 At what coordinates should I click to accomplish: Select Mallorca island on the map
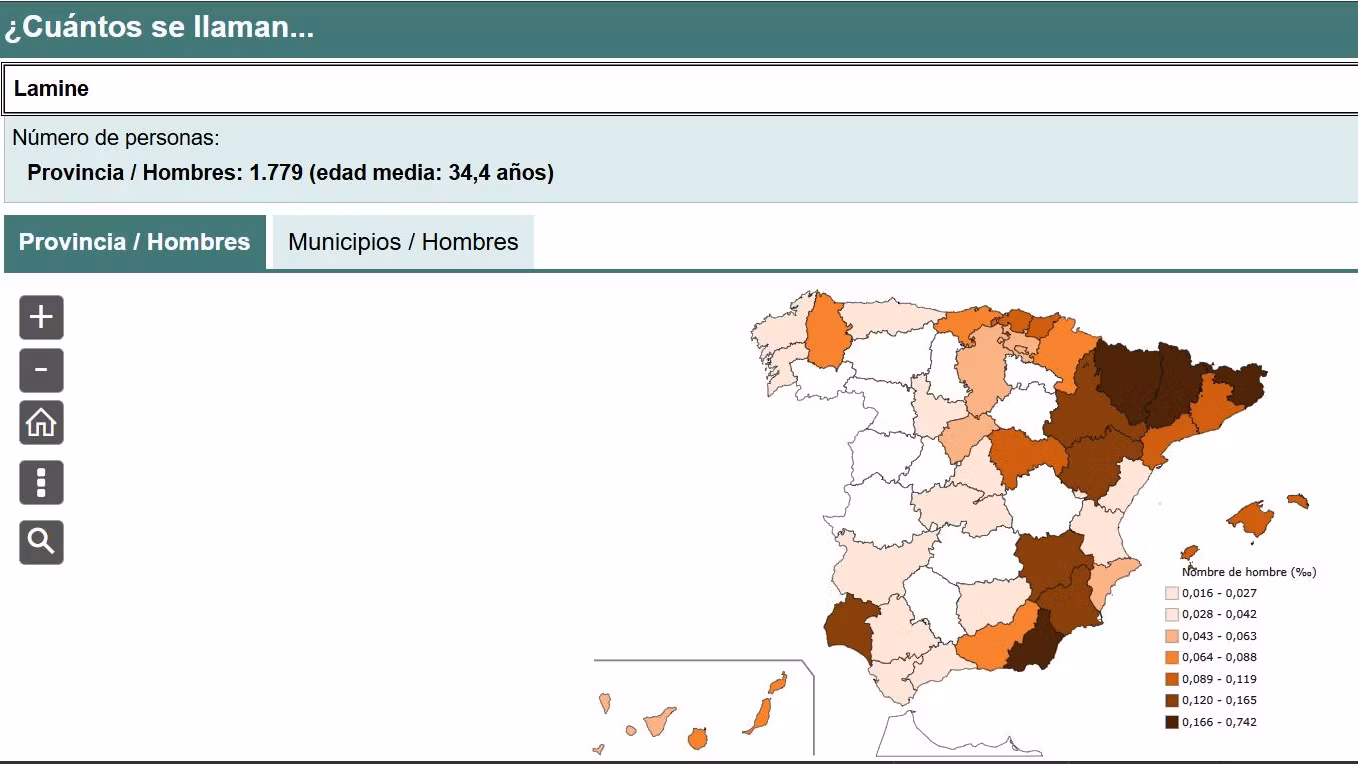point(1250,518)
